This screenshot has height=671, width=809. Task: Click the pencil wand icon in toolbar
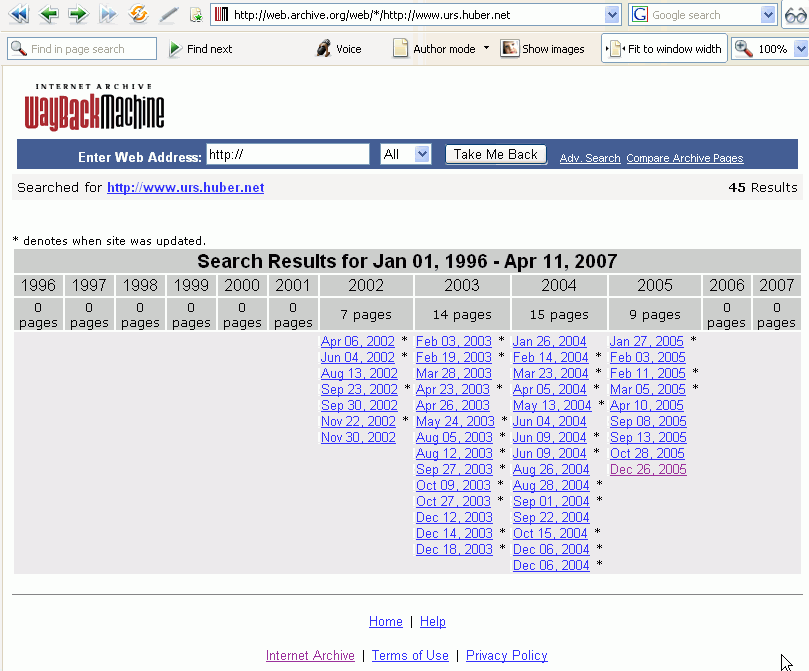click(x=168, y=14)
